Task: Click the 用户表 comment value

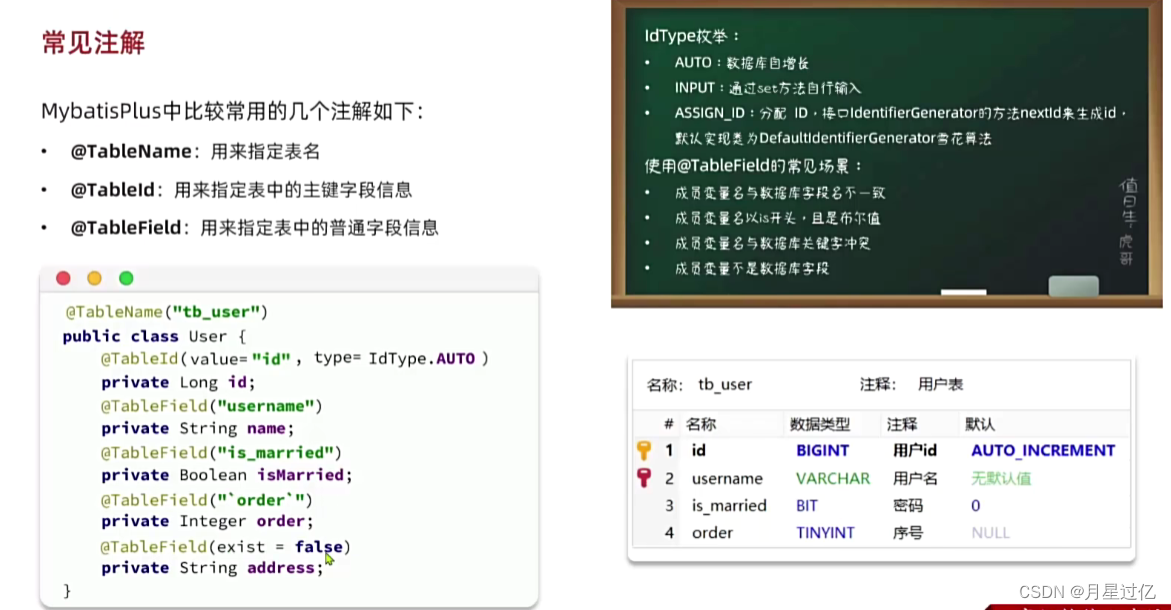Action: (940, 385)
